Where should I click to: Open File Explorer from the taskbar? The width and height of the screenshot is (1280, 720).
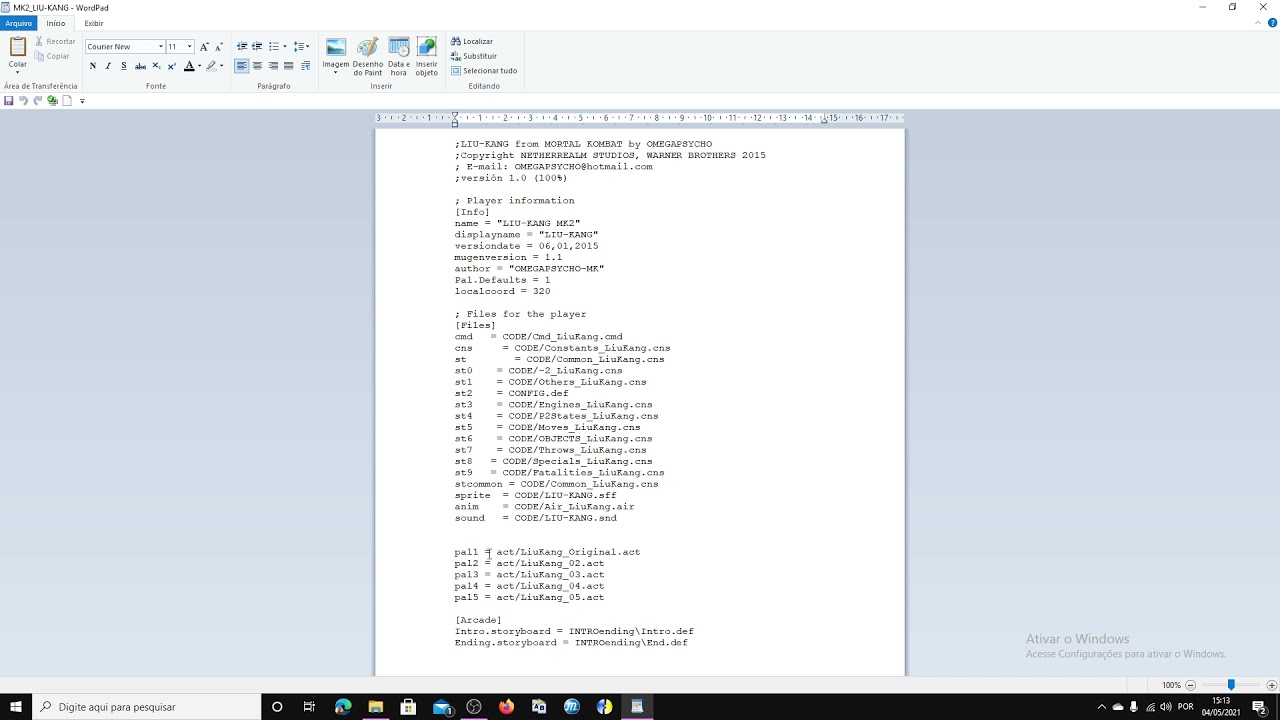point(375,707)
